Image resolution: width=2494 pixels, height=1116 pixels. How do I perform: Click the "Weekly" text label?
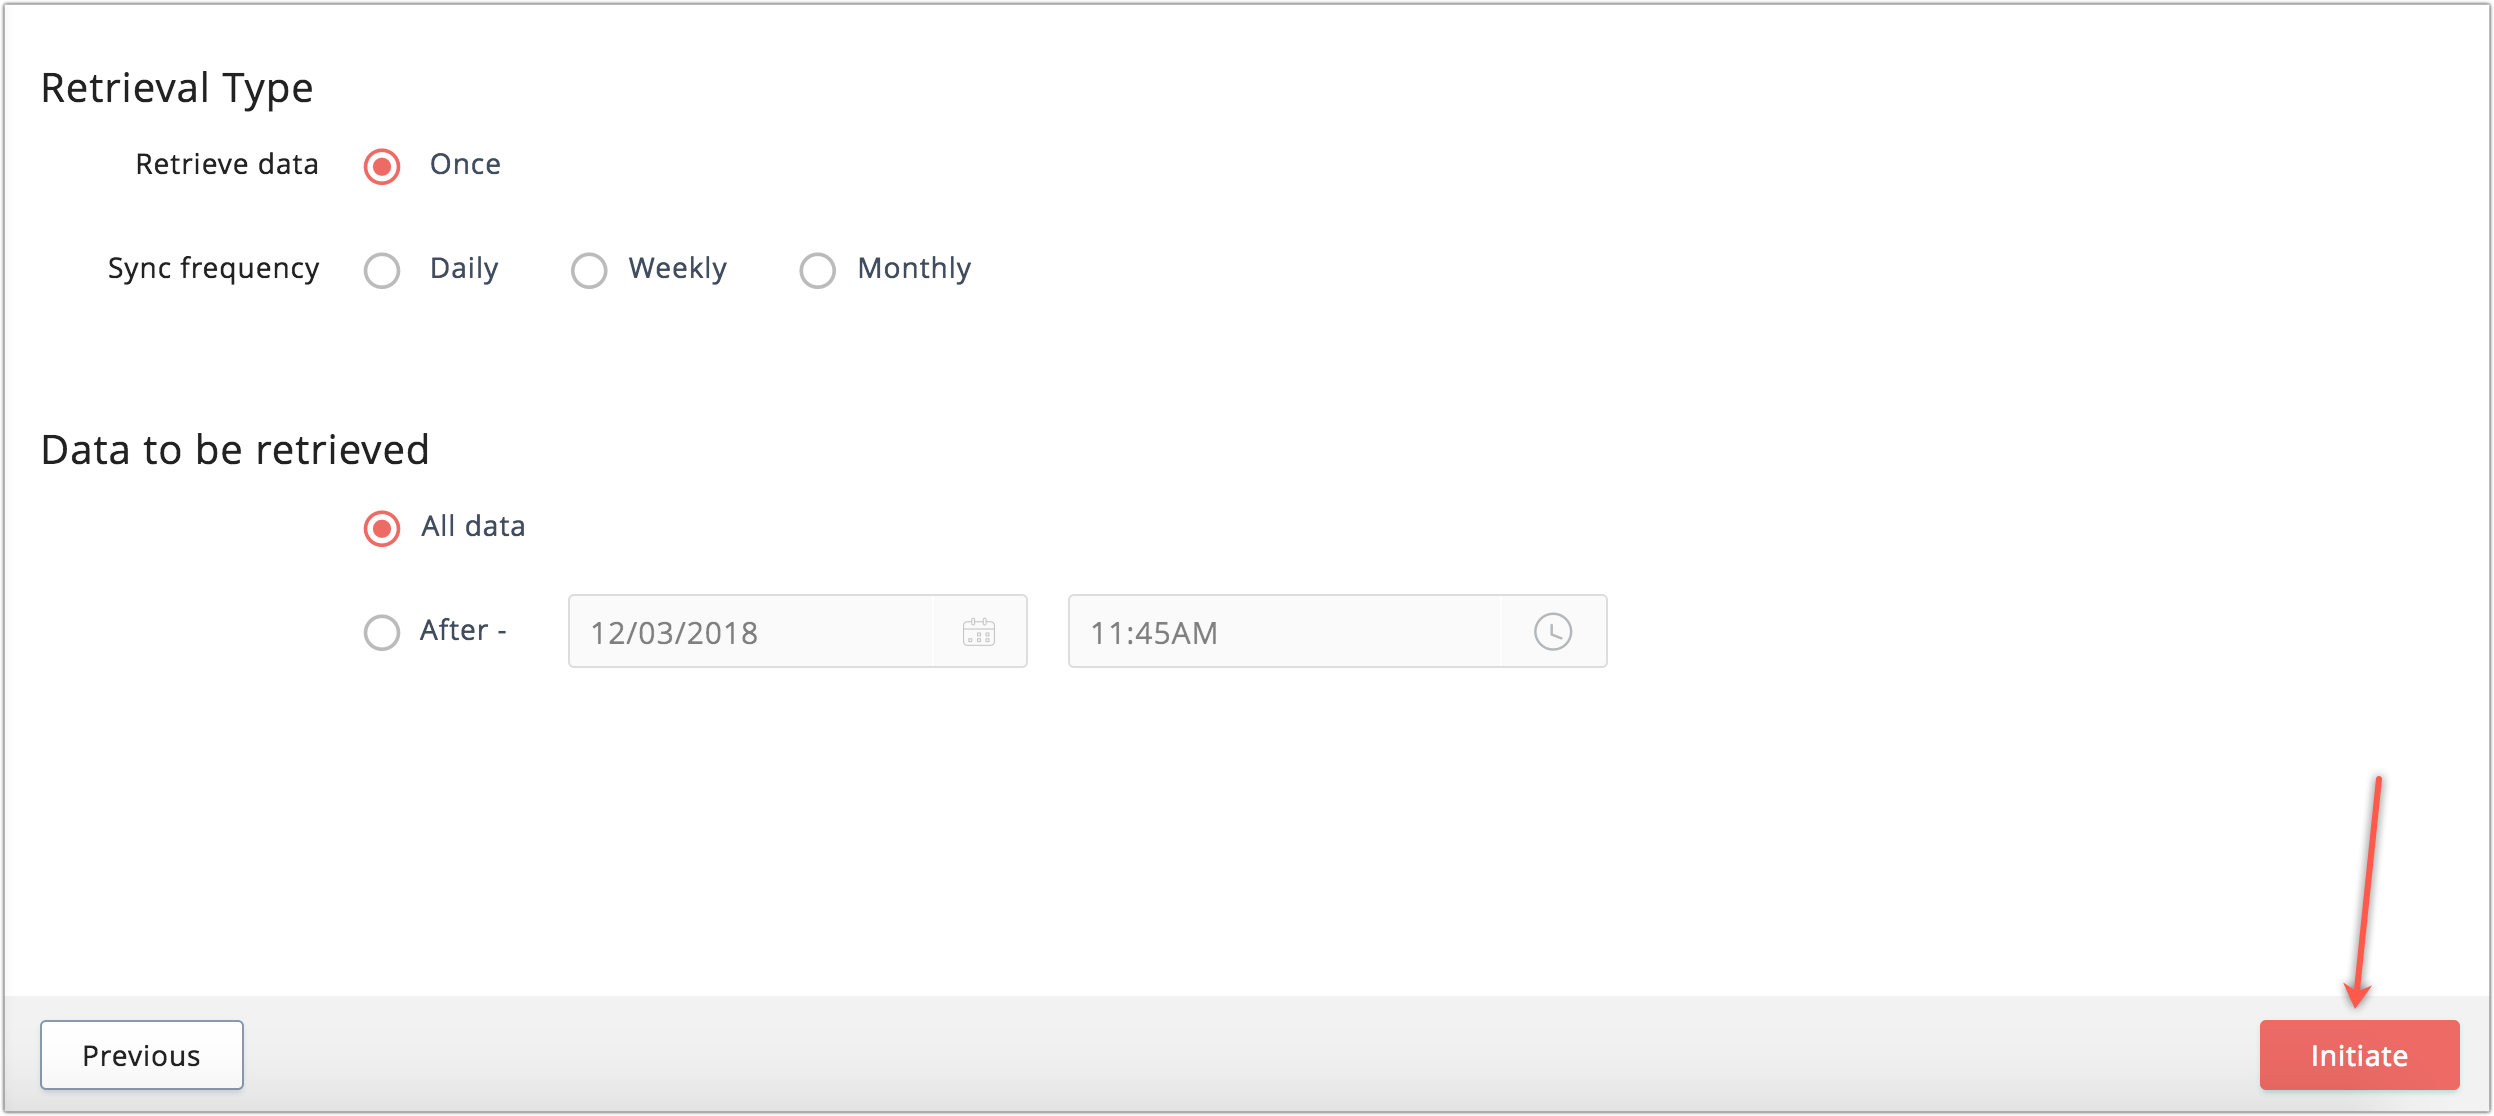click(677, 268)
